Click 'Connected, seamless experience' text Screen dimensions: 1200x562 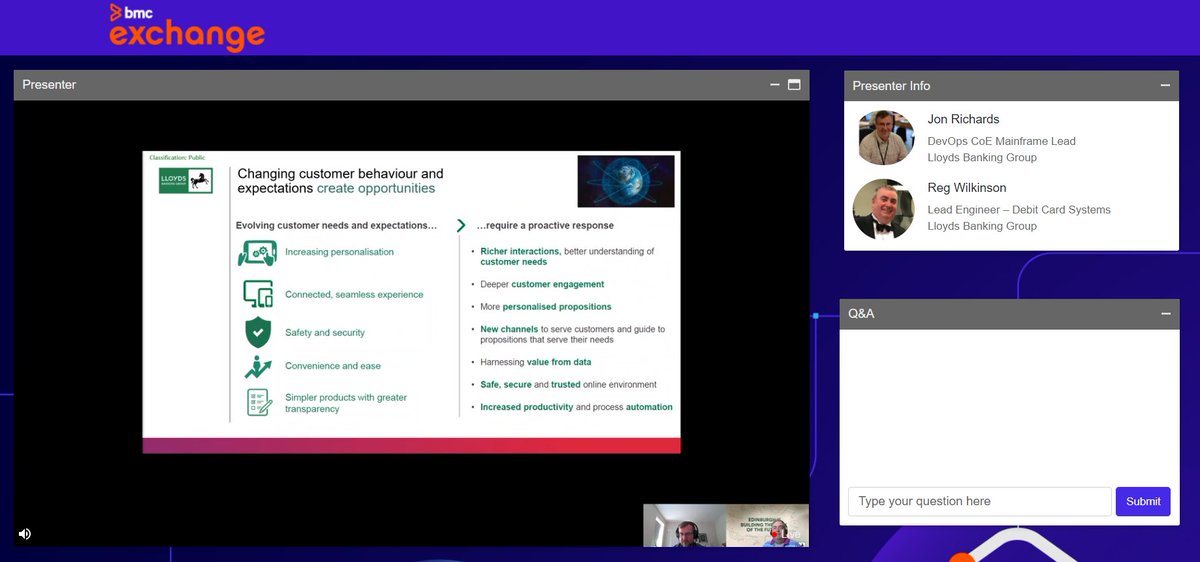click(354, 295)
